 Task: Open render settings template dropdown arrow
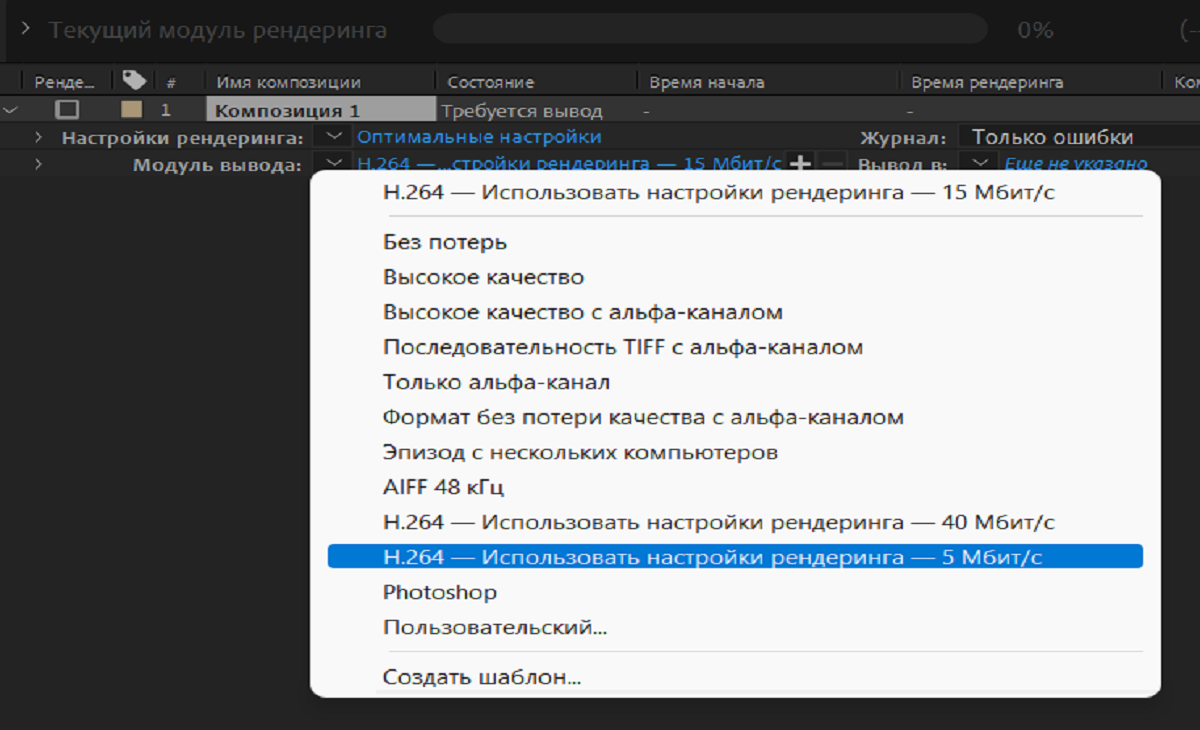pyautogui.click(x=333, y=137)
